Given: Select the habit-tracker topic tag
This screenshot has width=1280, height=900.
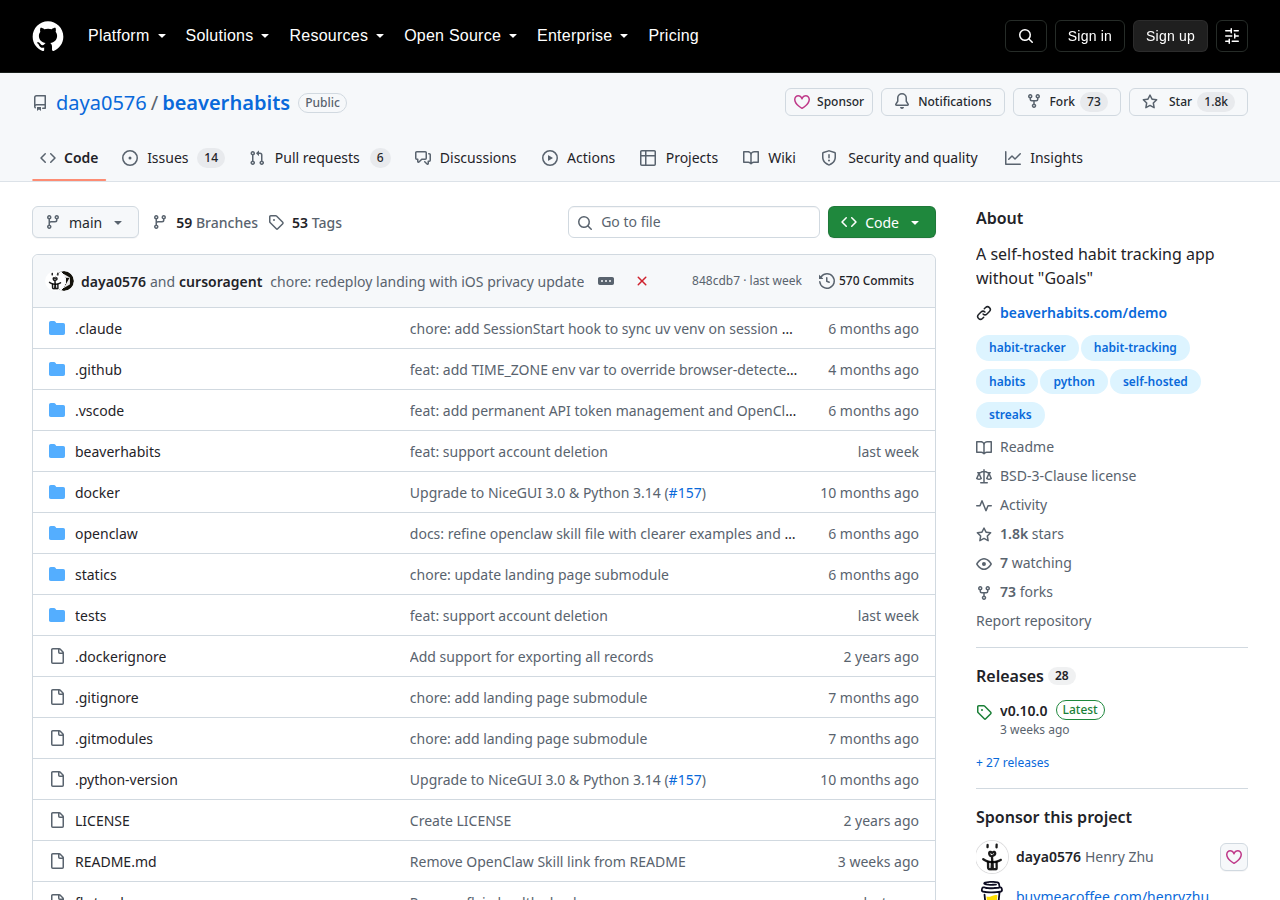Looking at the screenshot, I should point(1027,348).
